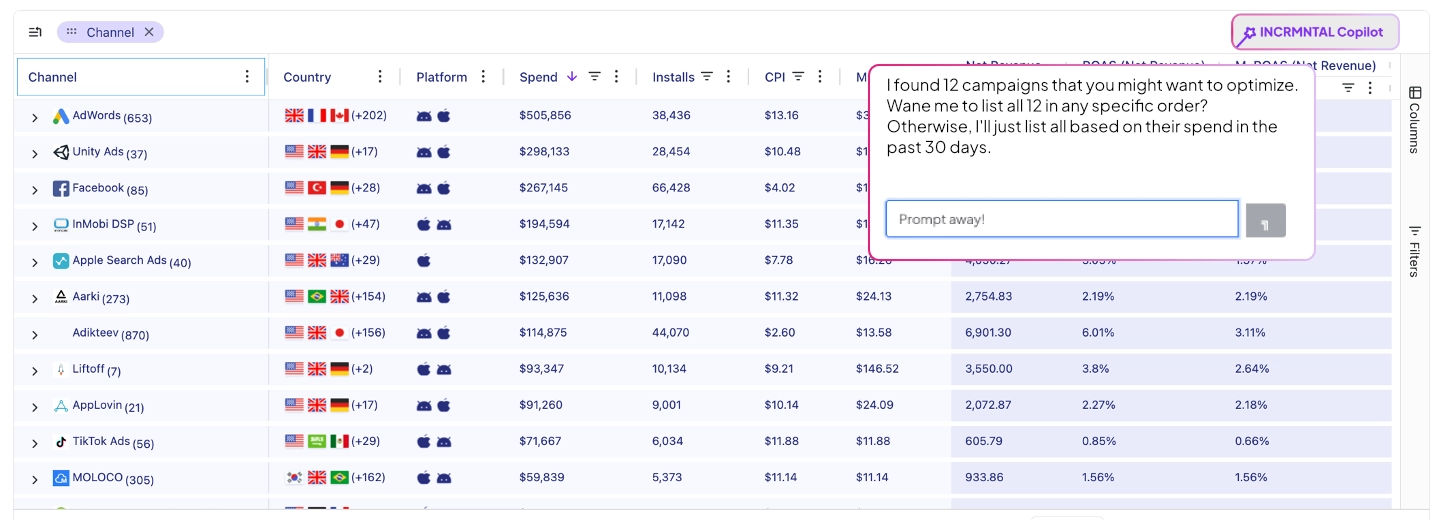The height and width of the screenshot is (520, 1441).
Task: Click the TikTok Ads logo icon
Action: pos(61,442)
